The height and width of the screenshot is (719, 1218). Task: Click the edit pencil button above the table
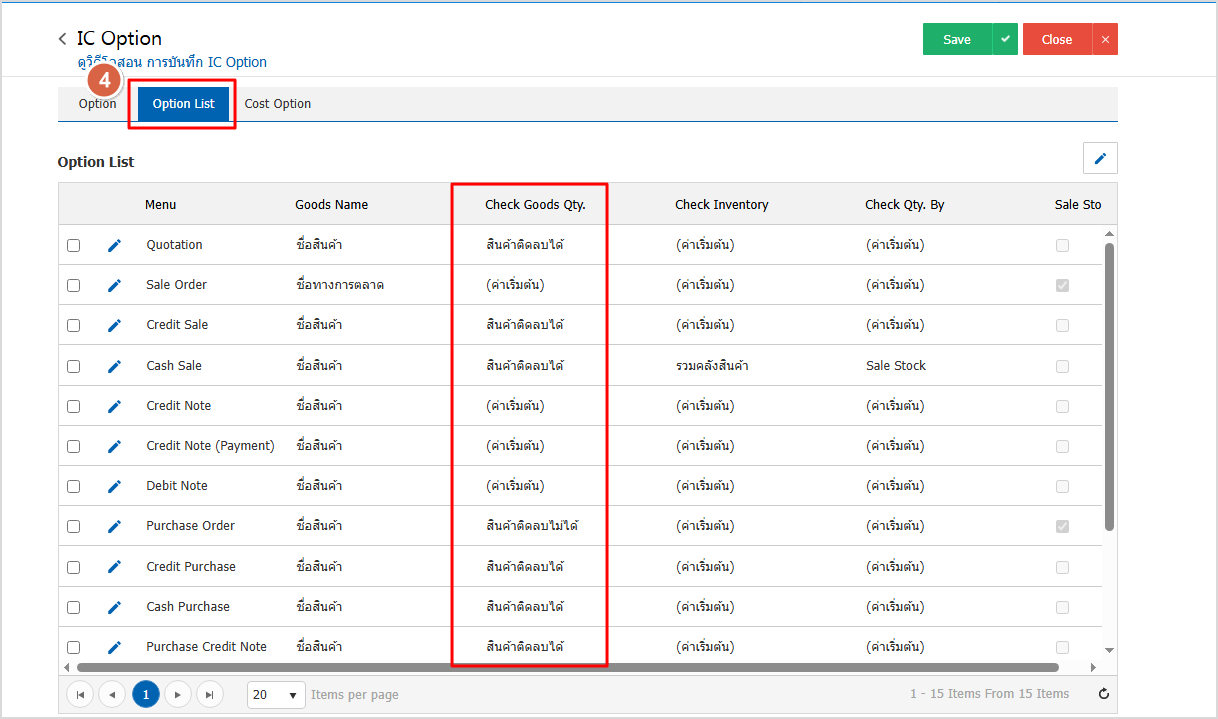coord(1100,158)
